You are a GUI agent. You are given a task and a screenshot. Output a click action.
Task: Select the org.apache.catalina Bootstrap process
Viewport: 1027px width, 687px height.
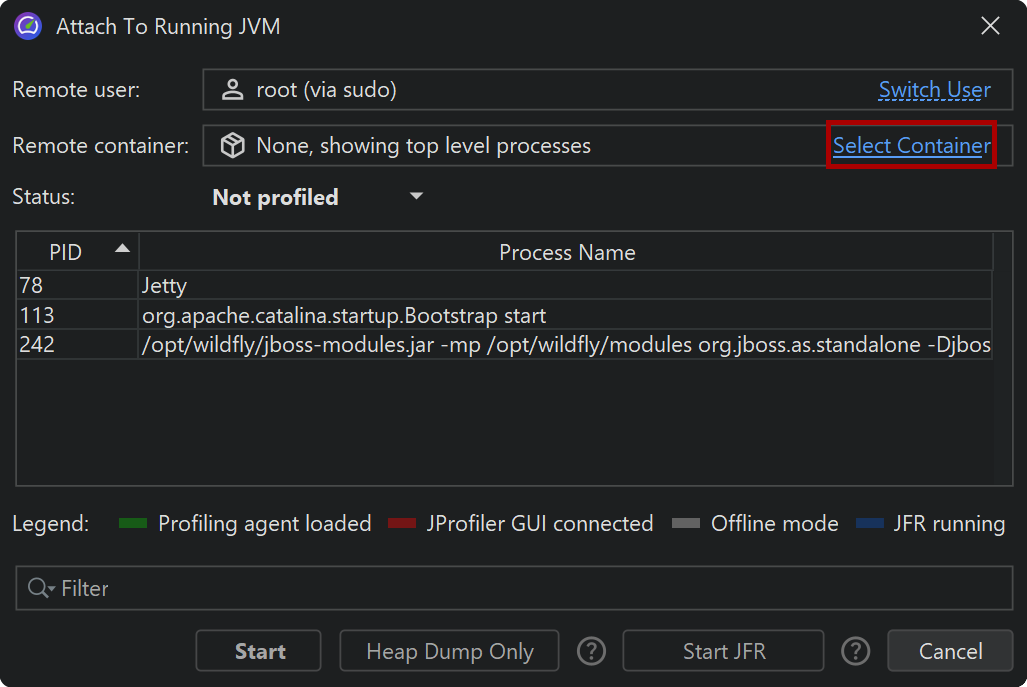400,316
